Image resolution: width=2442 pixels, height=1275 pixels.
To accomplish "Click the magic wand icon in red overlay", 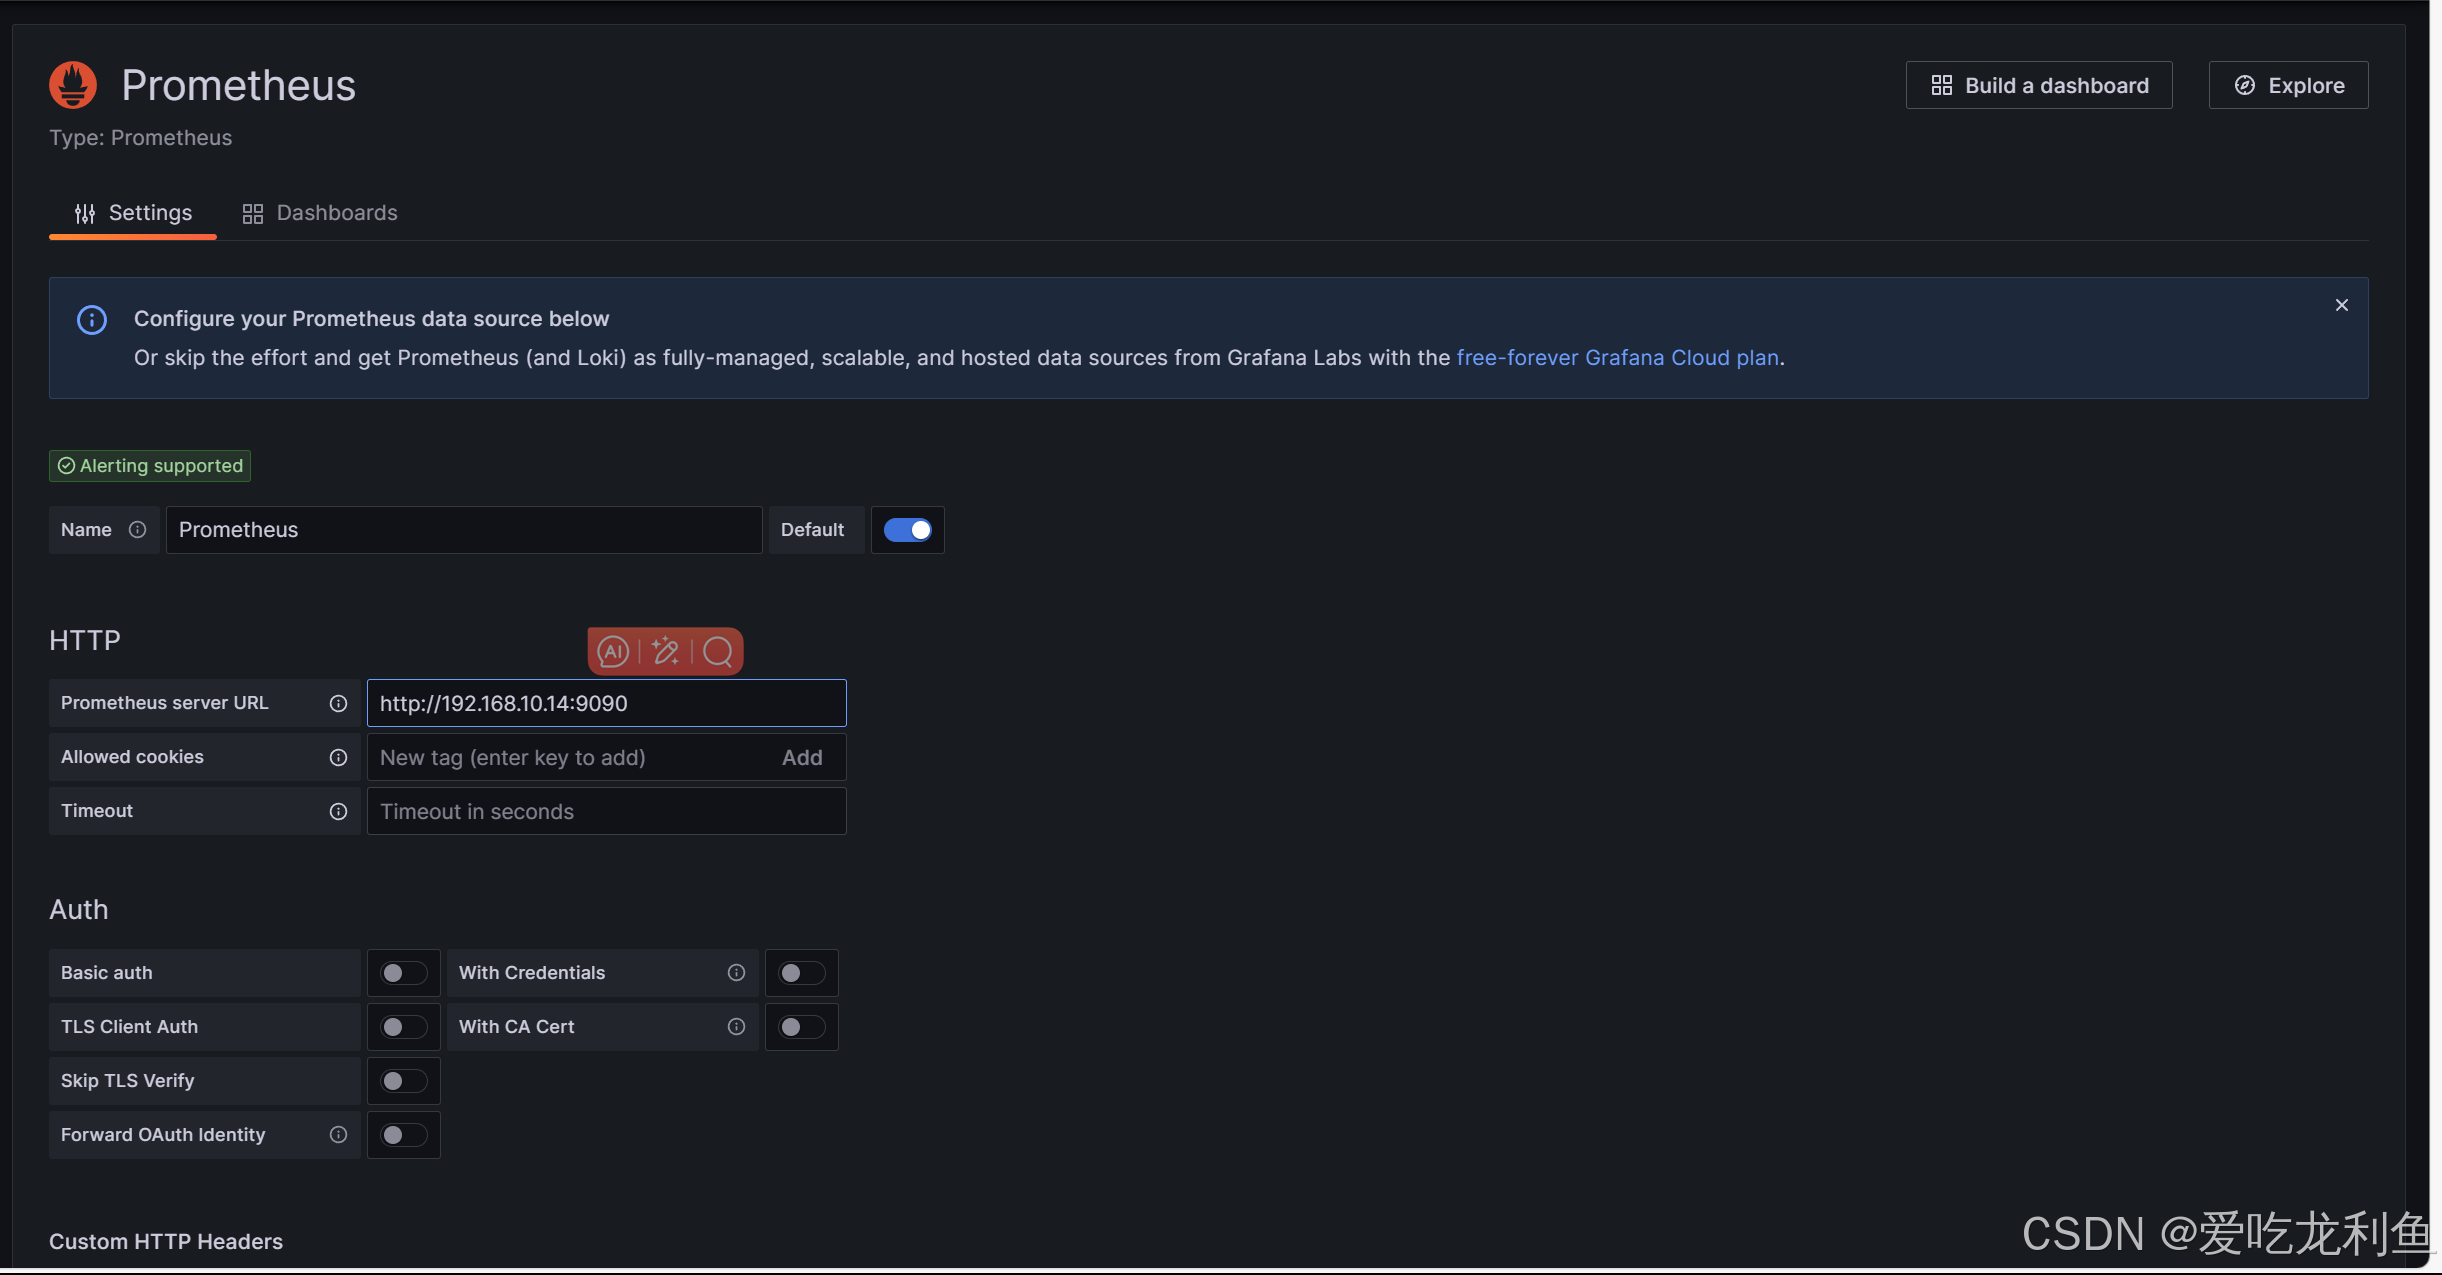I will (665, 652).
